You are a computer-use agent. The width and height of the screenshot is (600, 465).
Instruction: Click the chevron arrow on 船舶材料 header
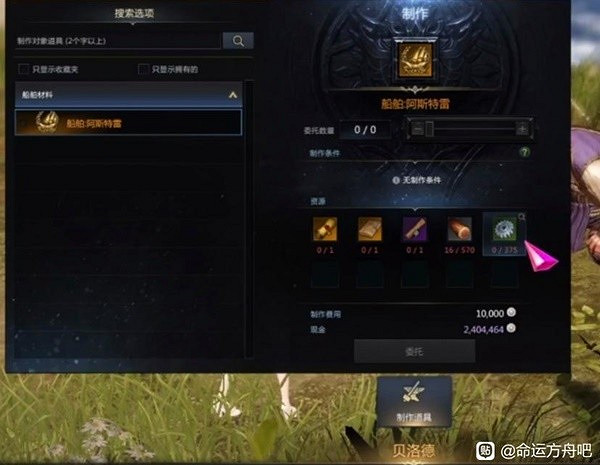coord(233,95)
